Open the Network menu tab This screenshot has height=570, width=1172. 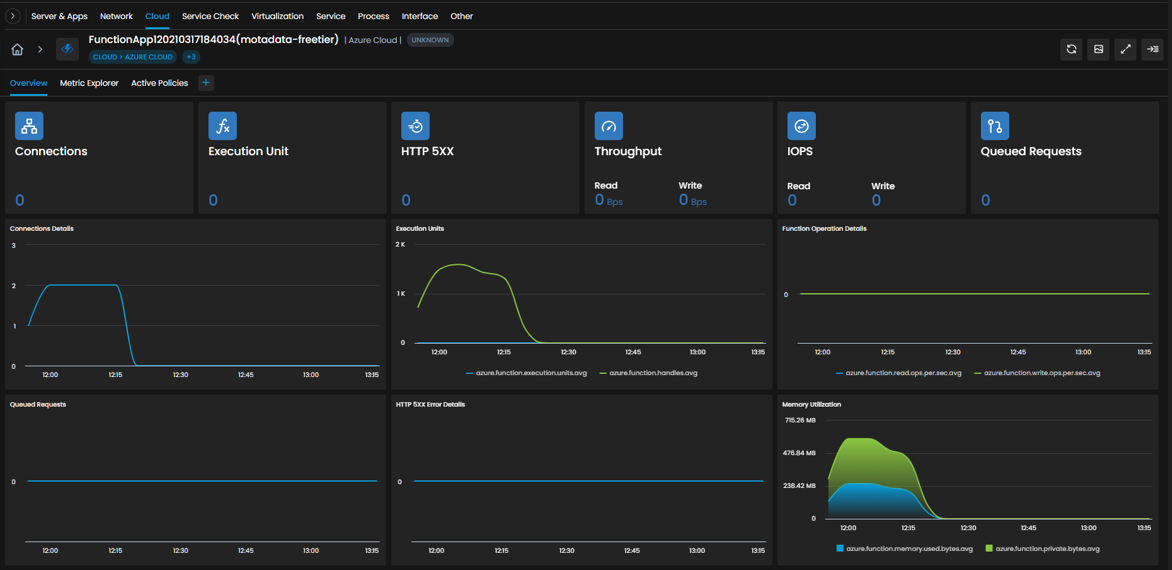click(116, 16)
